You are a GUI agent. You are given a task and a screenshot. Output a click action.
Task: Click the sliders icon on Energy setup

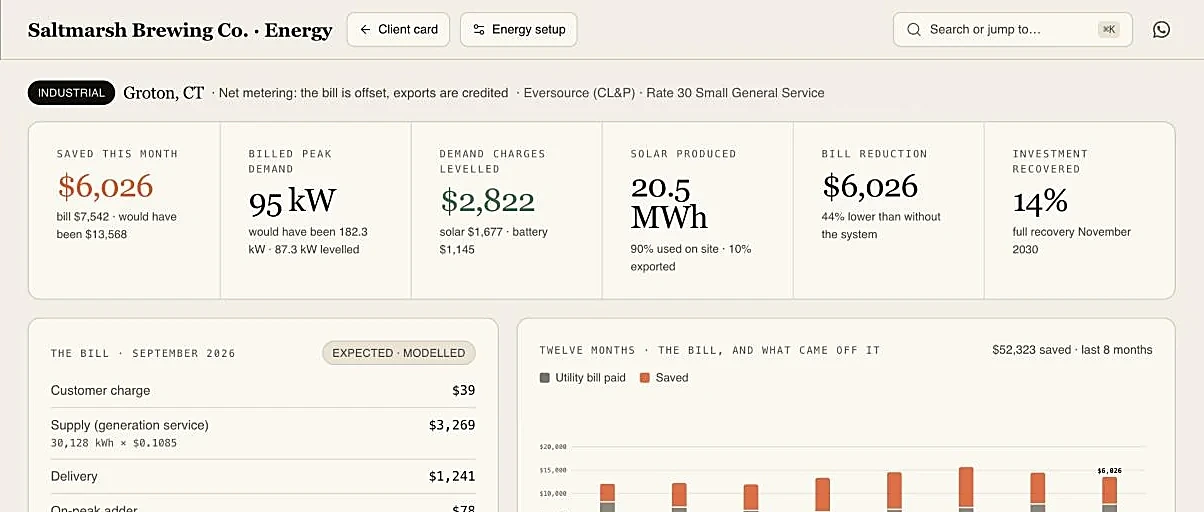[x=479, y=30]
